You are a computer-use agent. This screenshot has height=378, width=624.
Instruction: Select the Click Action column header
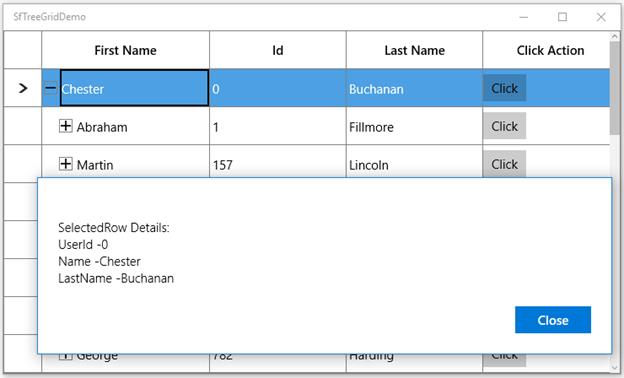(x=546, y=50)
